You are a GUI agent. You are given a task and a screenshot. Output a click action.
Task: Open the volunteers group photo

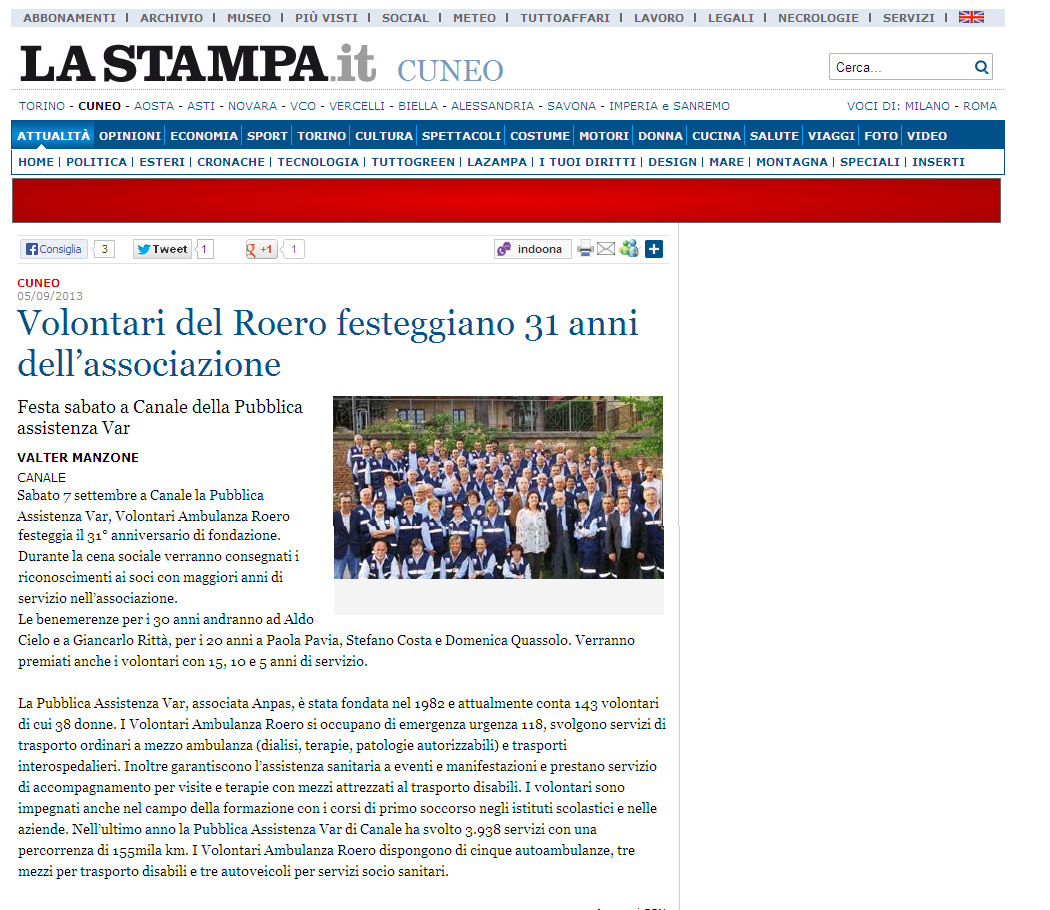coord(498,487)
